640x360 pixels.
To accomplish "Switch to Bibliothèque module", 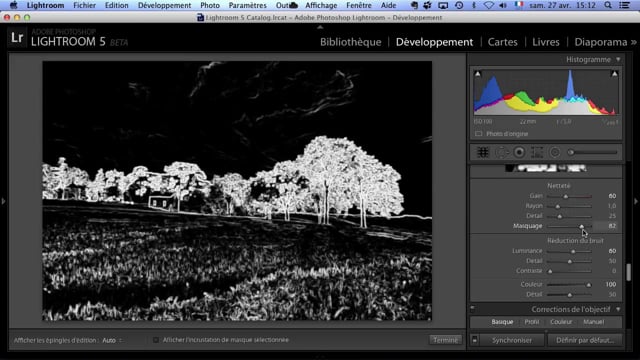I will pos(351,42).
